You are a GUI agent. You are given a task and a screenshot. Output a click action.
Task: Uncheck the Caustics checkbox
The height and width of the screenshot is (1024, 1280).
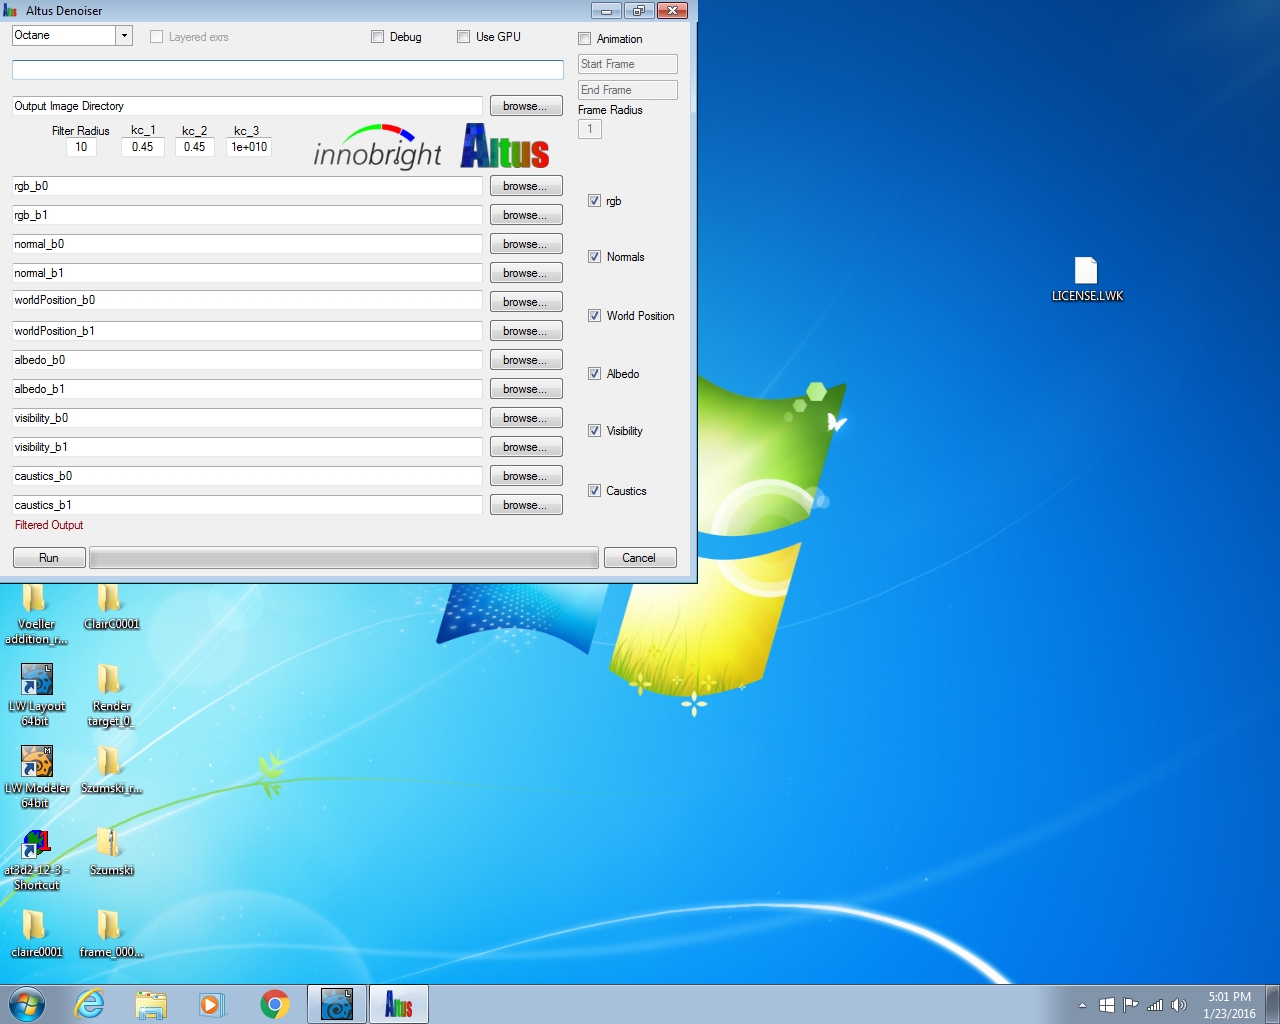(x=594, y=491)
